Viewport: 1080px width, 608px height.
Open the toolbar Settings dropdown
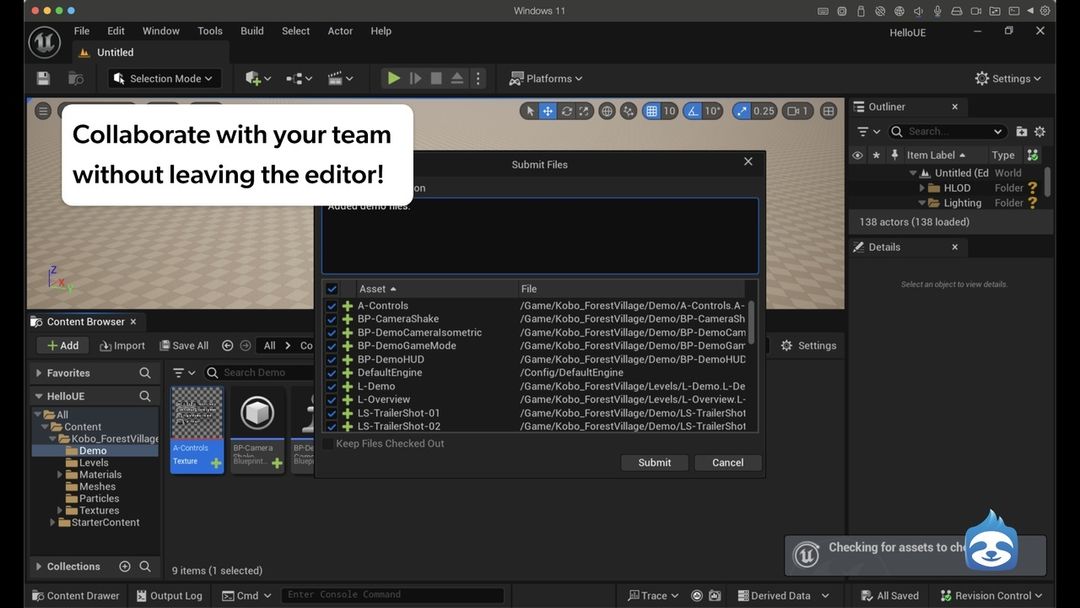coord(1008,78)
